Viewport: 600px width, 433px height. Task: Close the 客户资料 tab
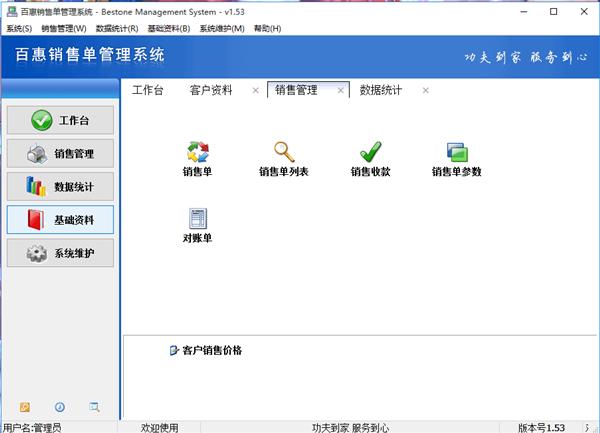pos(256,91)
